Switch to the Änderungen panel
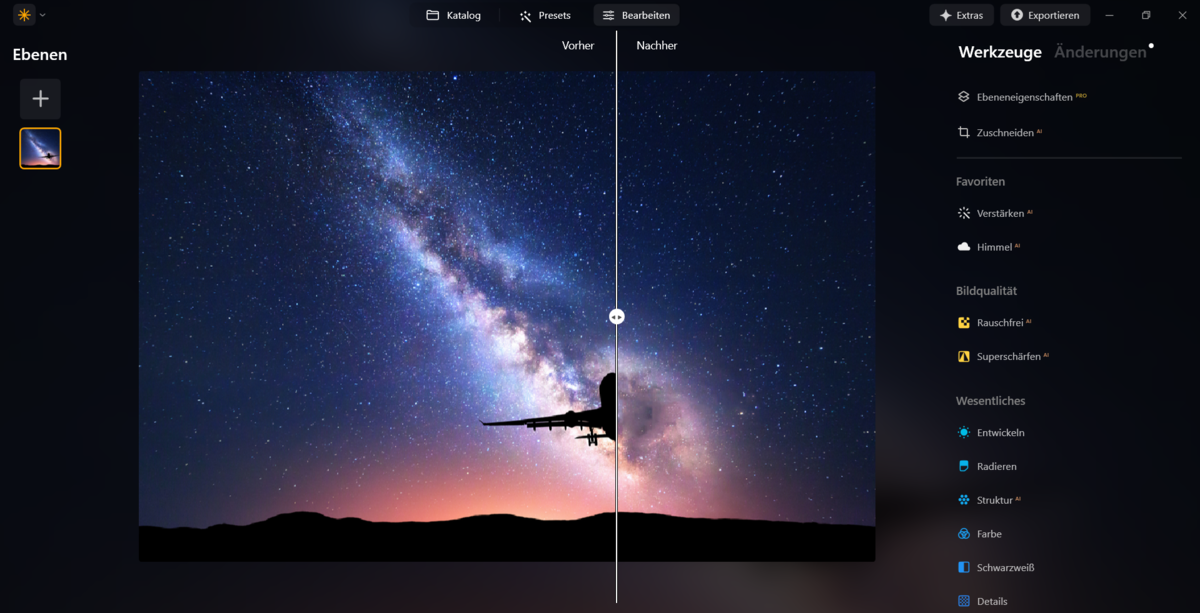Image resolution: width=1200 pixels, height=613 pixels. (1098, 51)
